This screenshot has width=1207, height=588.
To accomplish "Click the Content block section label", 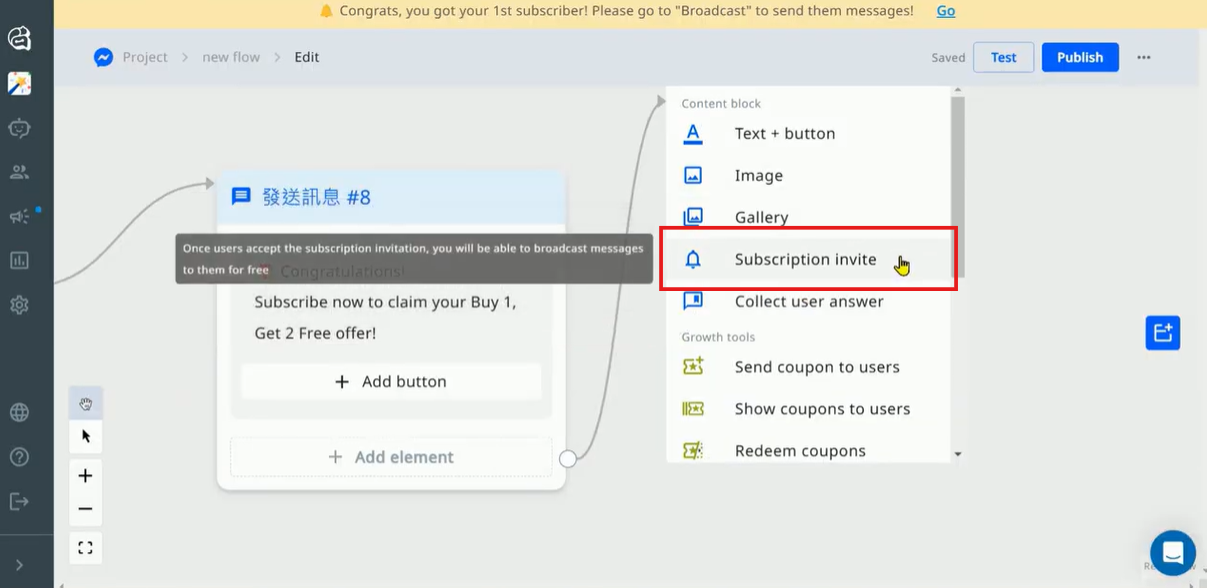I will click(x=721, y=103).
